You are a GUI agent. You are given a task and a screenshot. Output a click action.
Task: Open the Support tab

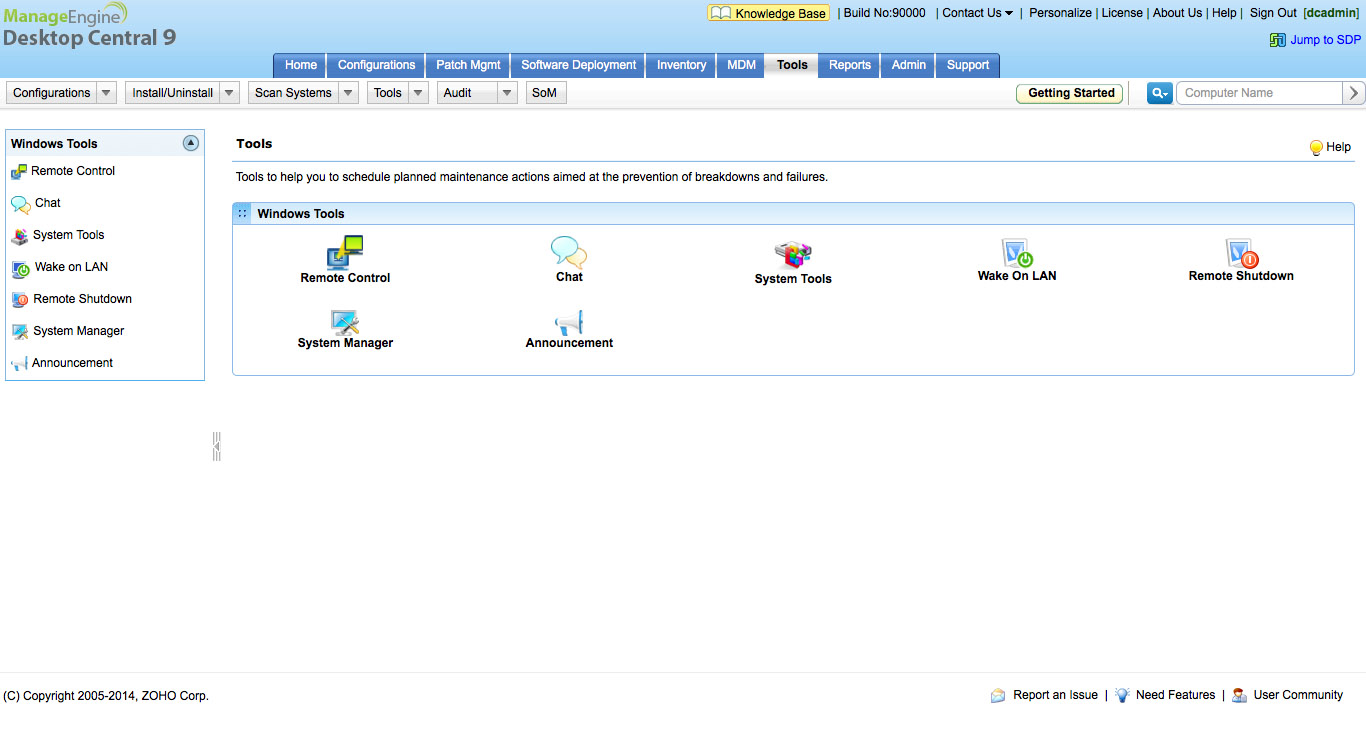[968, 65]
